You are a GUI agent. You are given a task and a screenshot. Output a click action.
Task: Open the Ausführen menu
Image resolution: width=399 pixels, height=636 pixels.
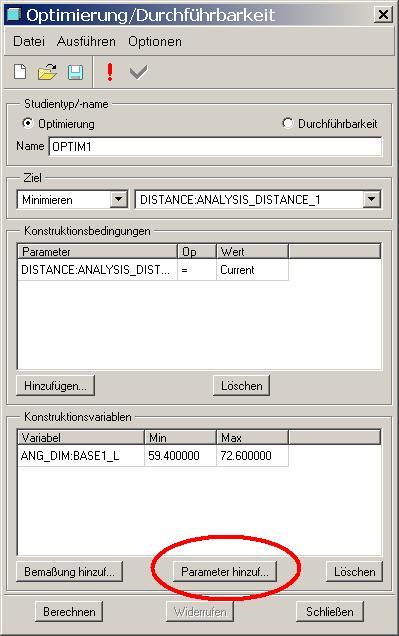pyautogui.click(x=86, y=41)
